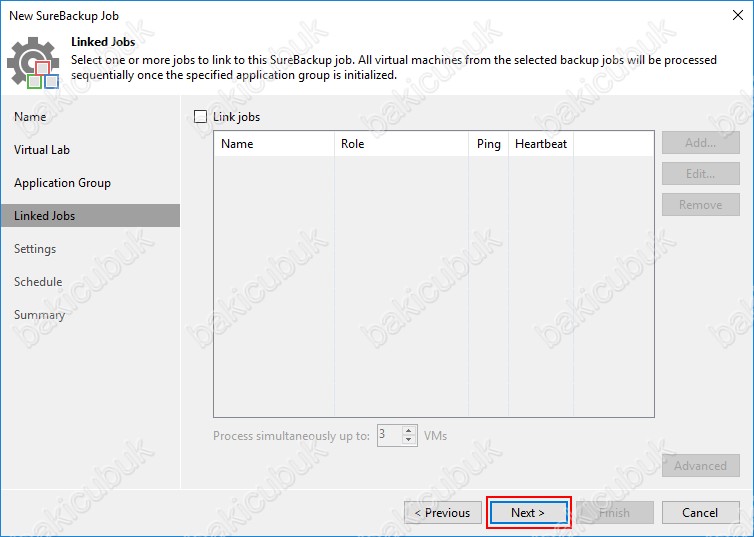Click the Next > button

pyautogui.click(x=528, y=513)
